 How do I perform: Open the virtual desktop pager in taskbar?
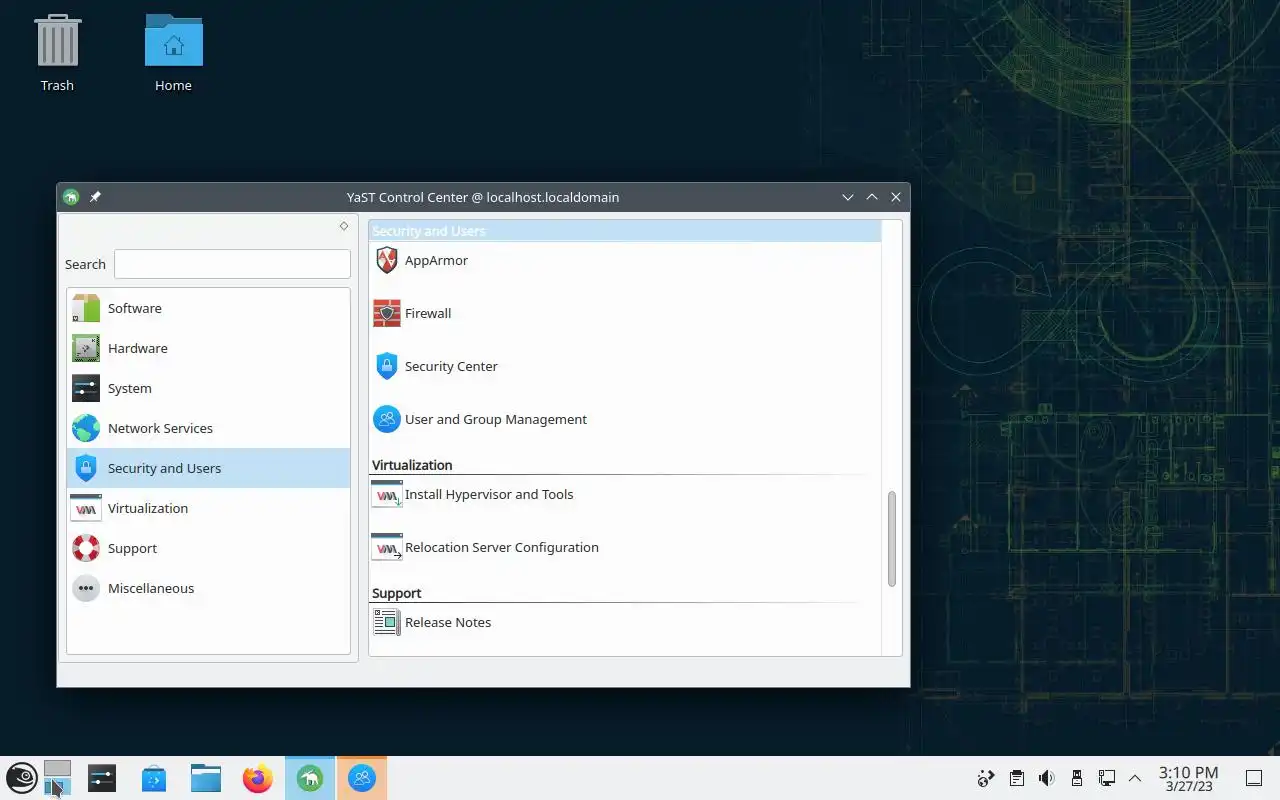[x=58, y=778]
